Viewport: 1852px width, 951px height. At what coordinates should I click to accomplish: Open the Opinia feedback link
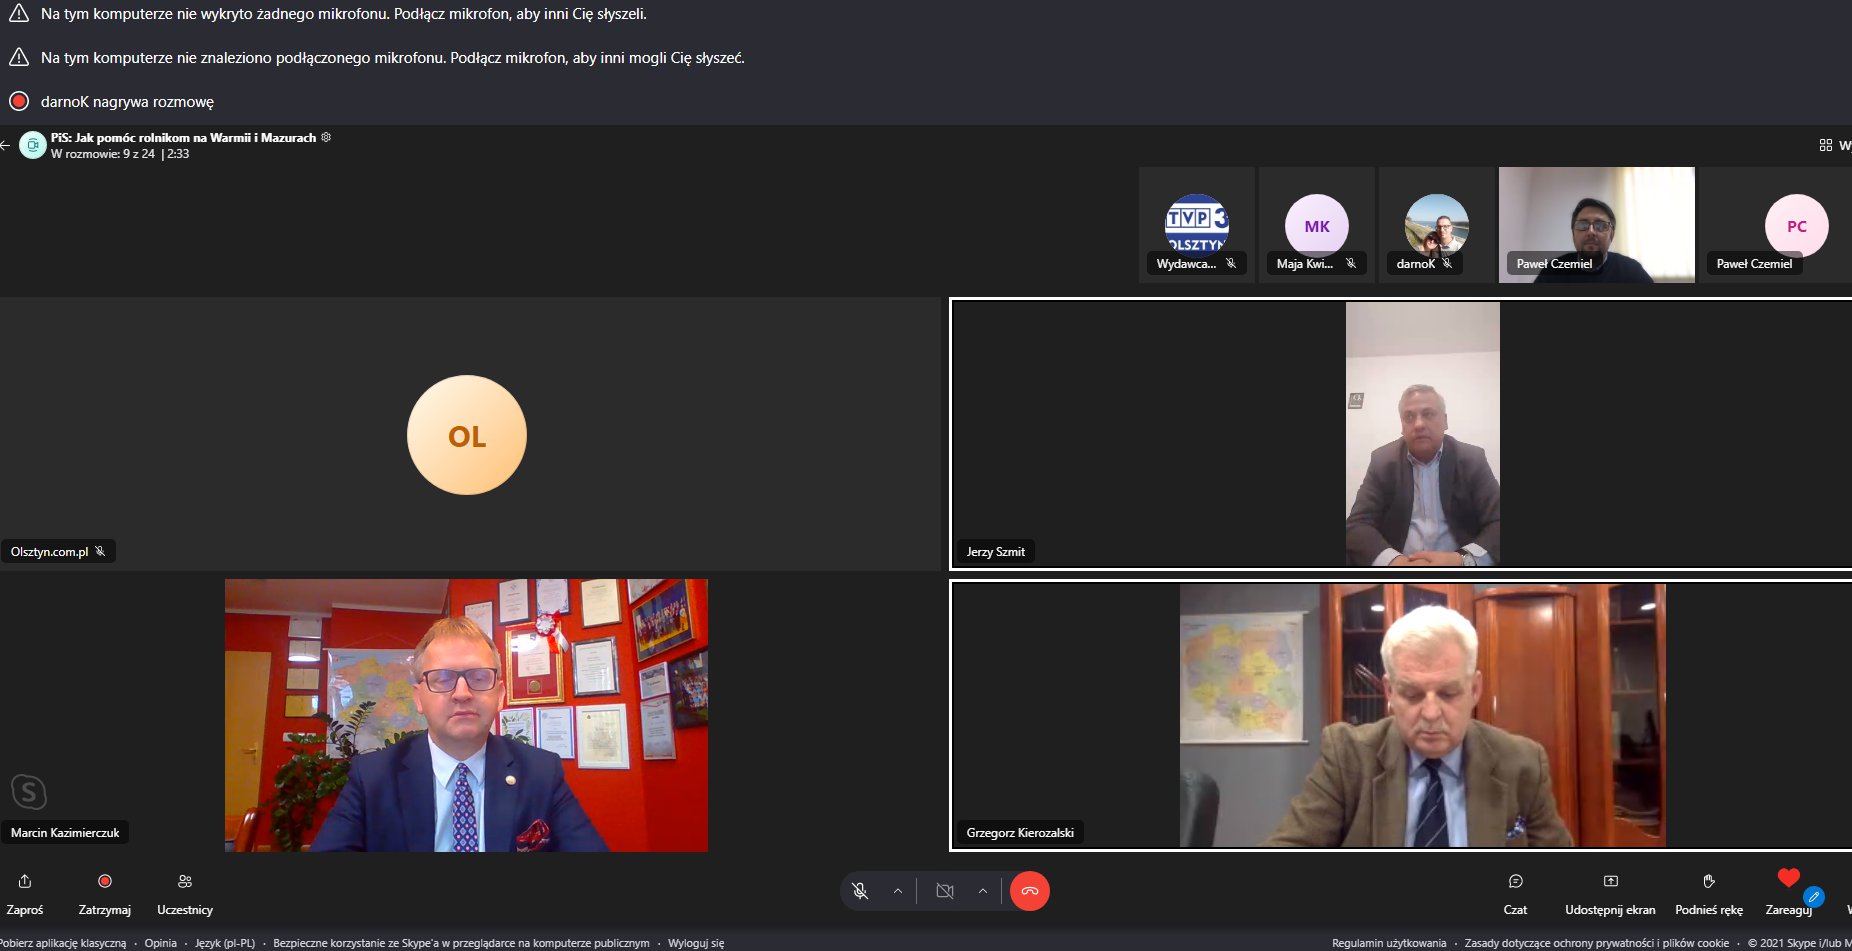[160, 943]
